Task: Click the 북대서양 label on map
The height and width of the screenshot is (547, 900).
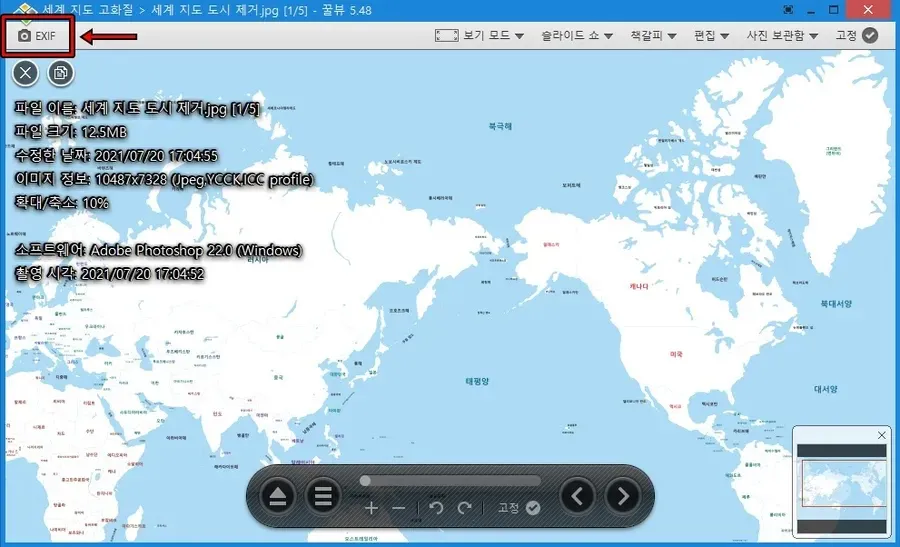Action: (x=836, y=304)
